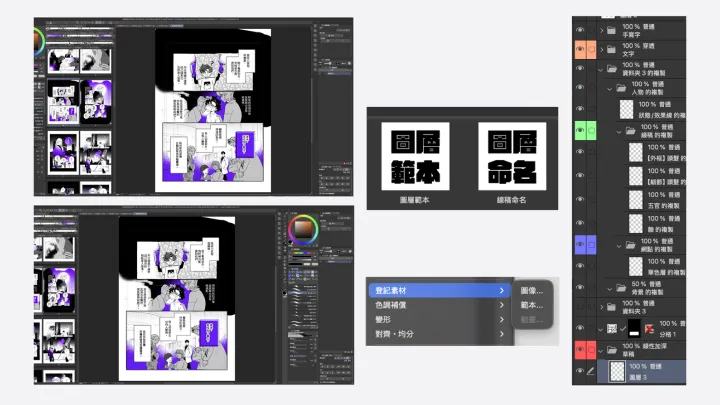720x405 pixels.
Task: Select the 圖層 3 layer thumbnail
Action: (617, 371)
